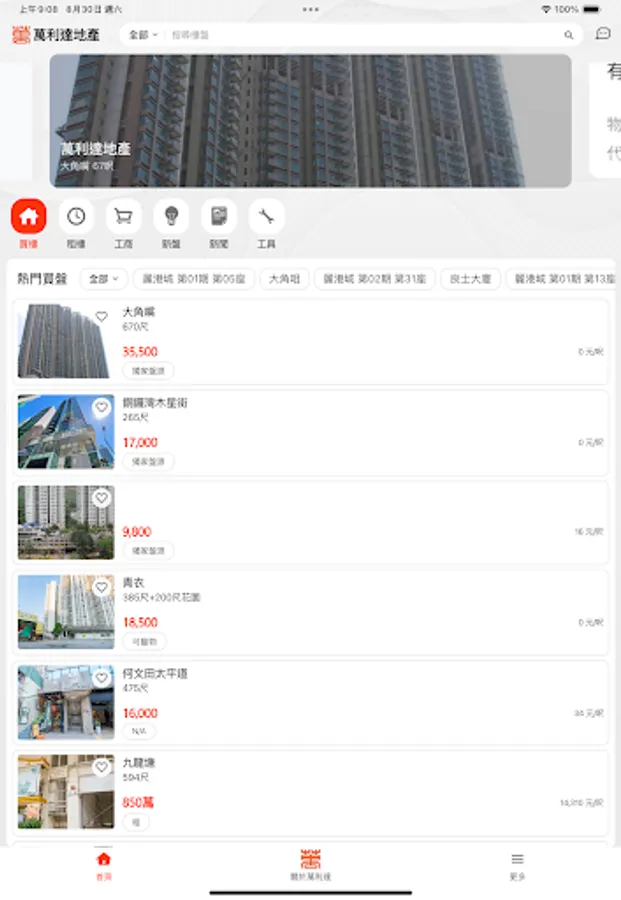
Task: Select the 良士大廈 filter chip
Action: click(x=471, y=279)
